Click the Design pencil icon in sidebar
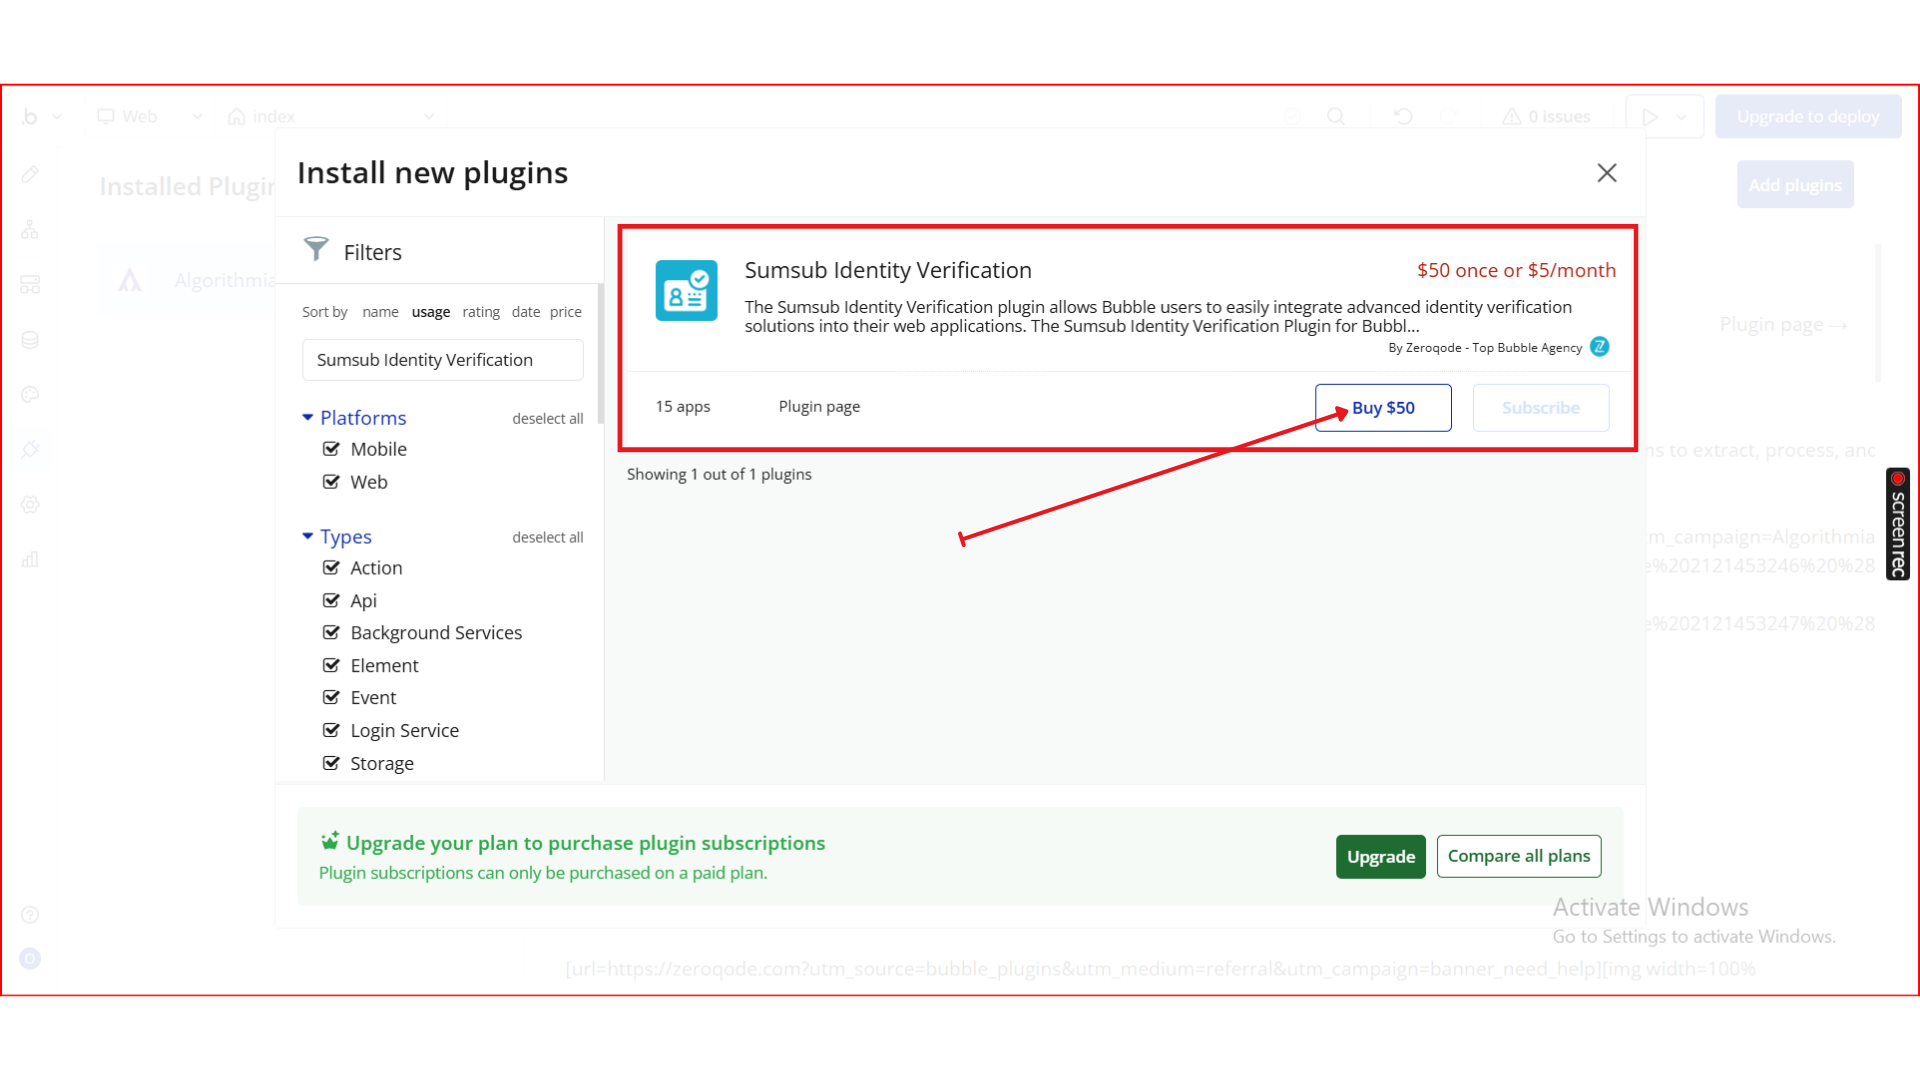This screenshot has width=1920, height=1080. point(30,175)
